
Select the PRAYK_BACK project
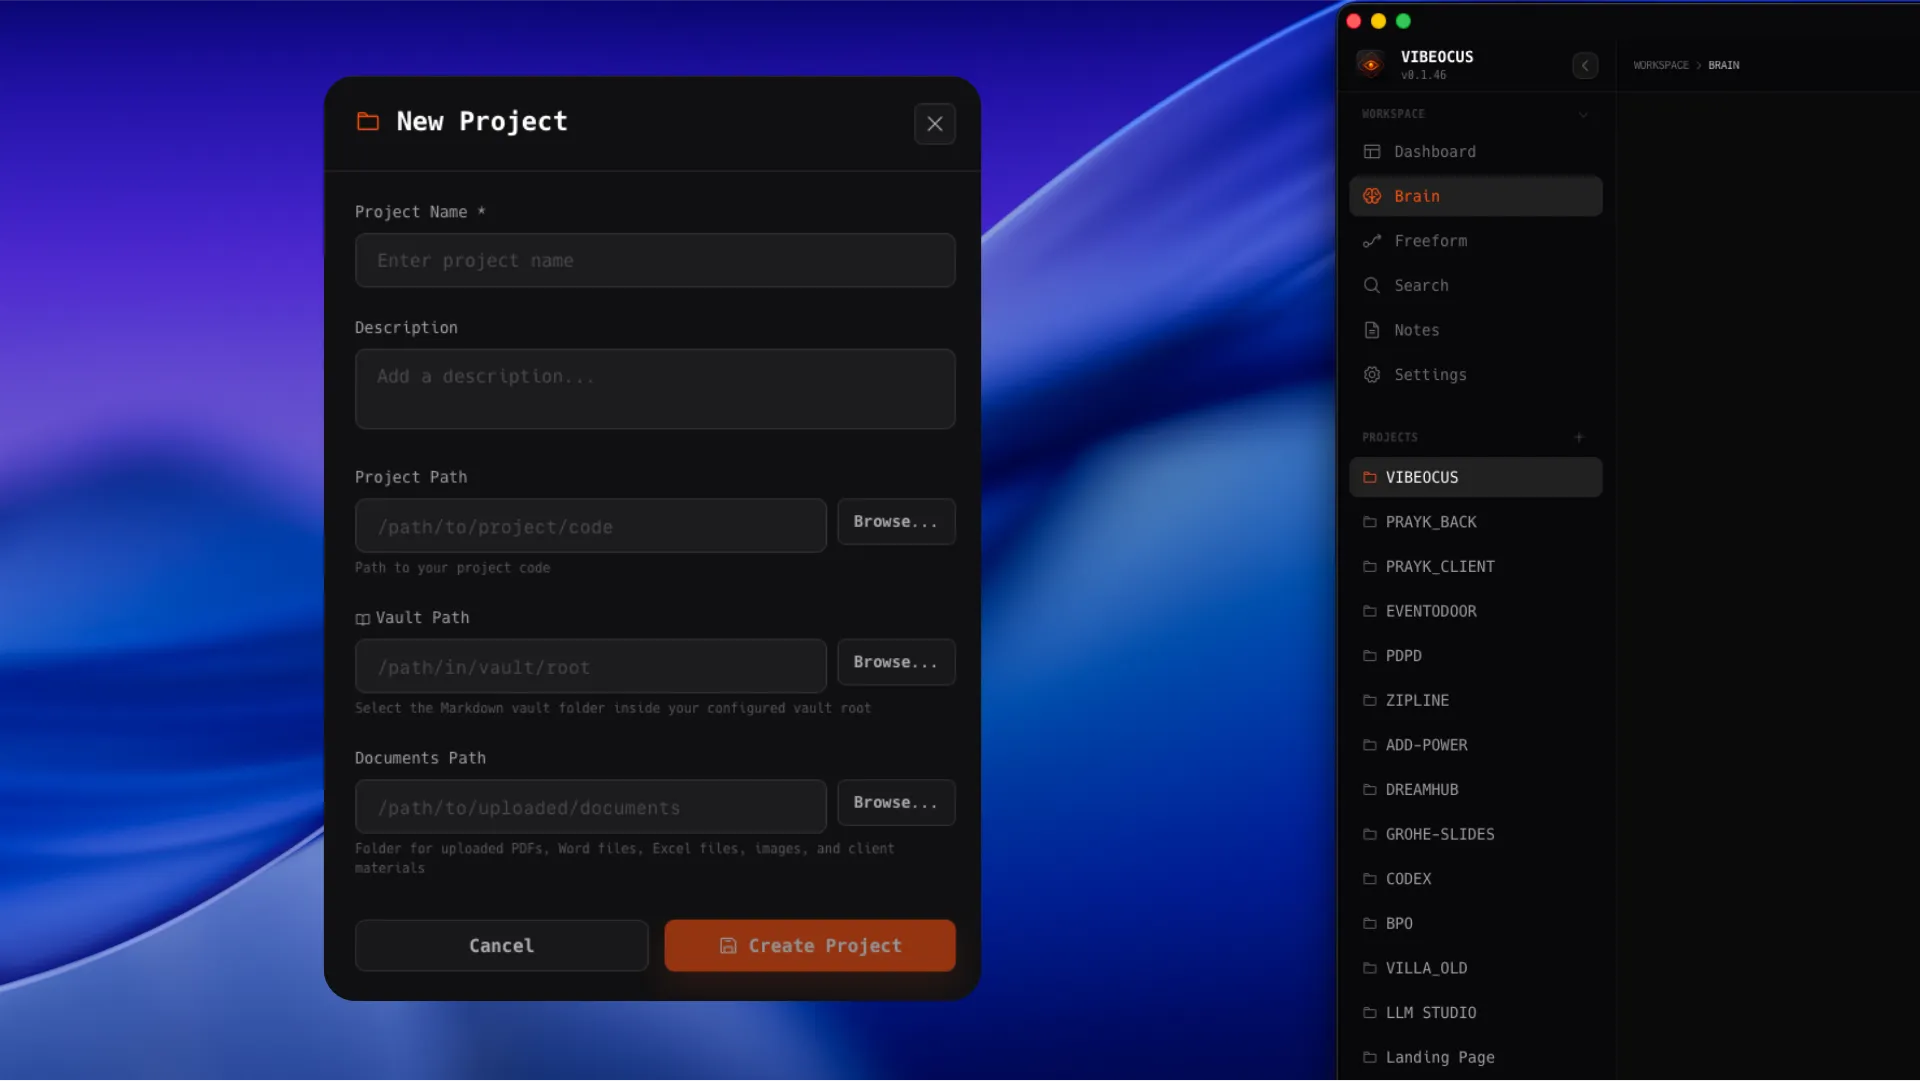pyautogui.click(x=1475, y=523)
